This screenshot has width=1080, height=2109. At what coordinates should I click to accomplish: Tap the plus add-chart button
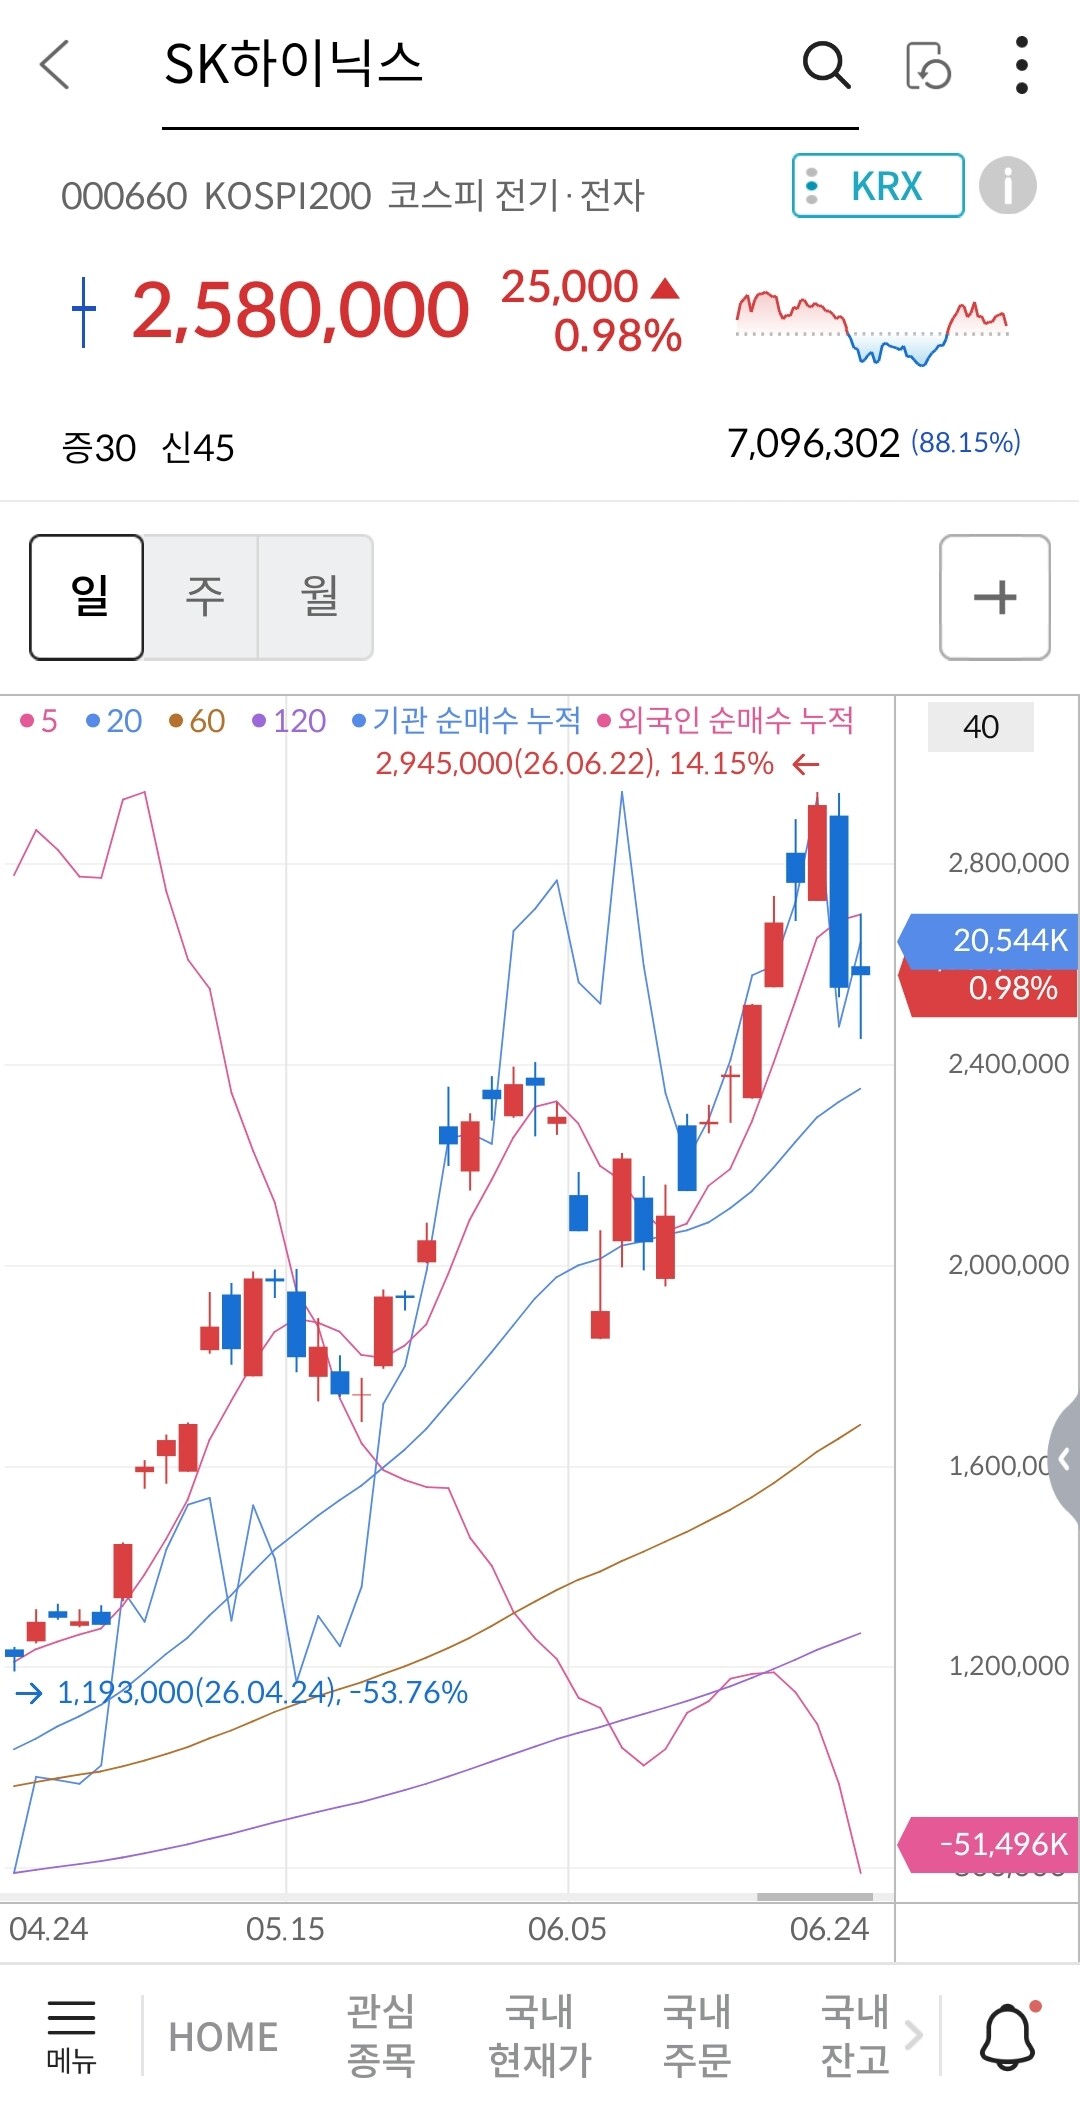995,597
